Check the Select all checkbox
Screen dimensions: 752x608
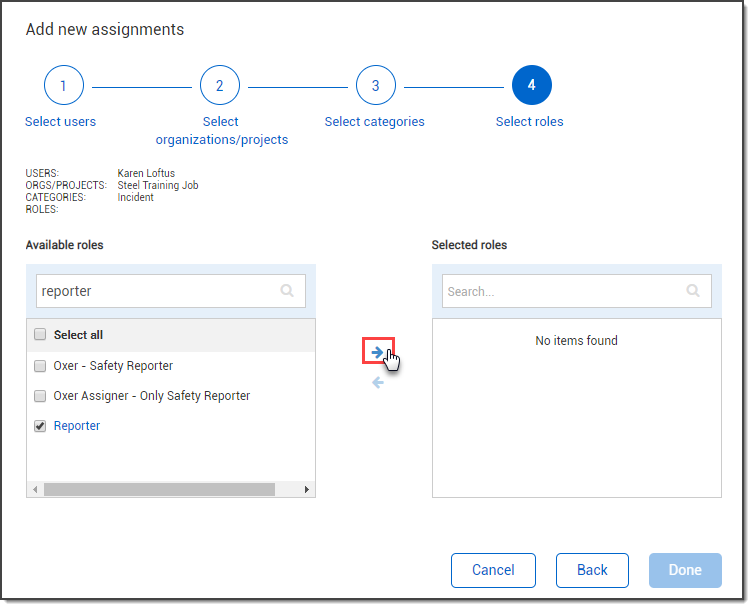[40, 335]
